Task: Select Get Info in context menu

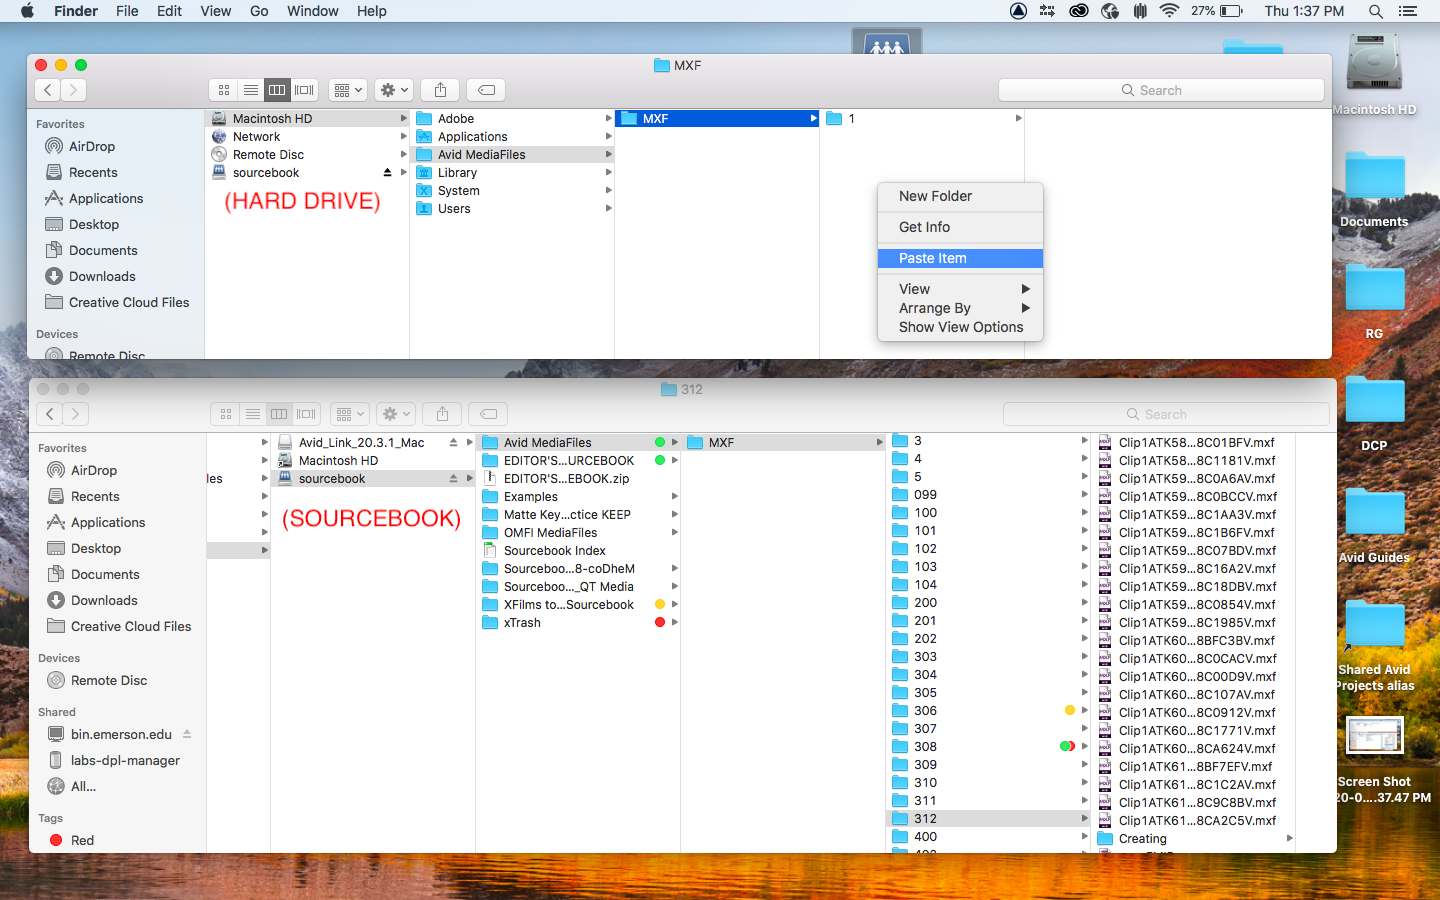Action: click(960, 227)
